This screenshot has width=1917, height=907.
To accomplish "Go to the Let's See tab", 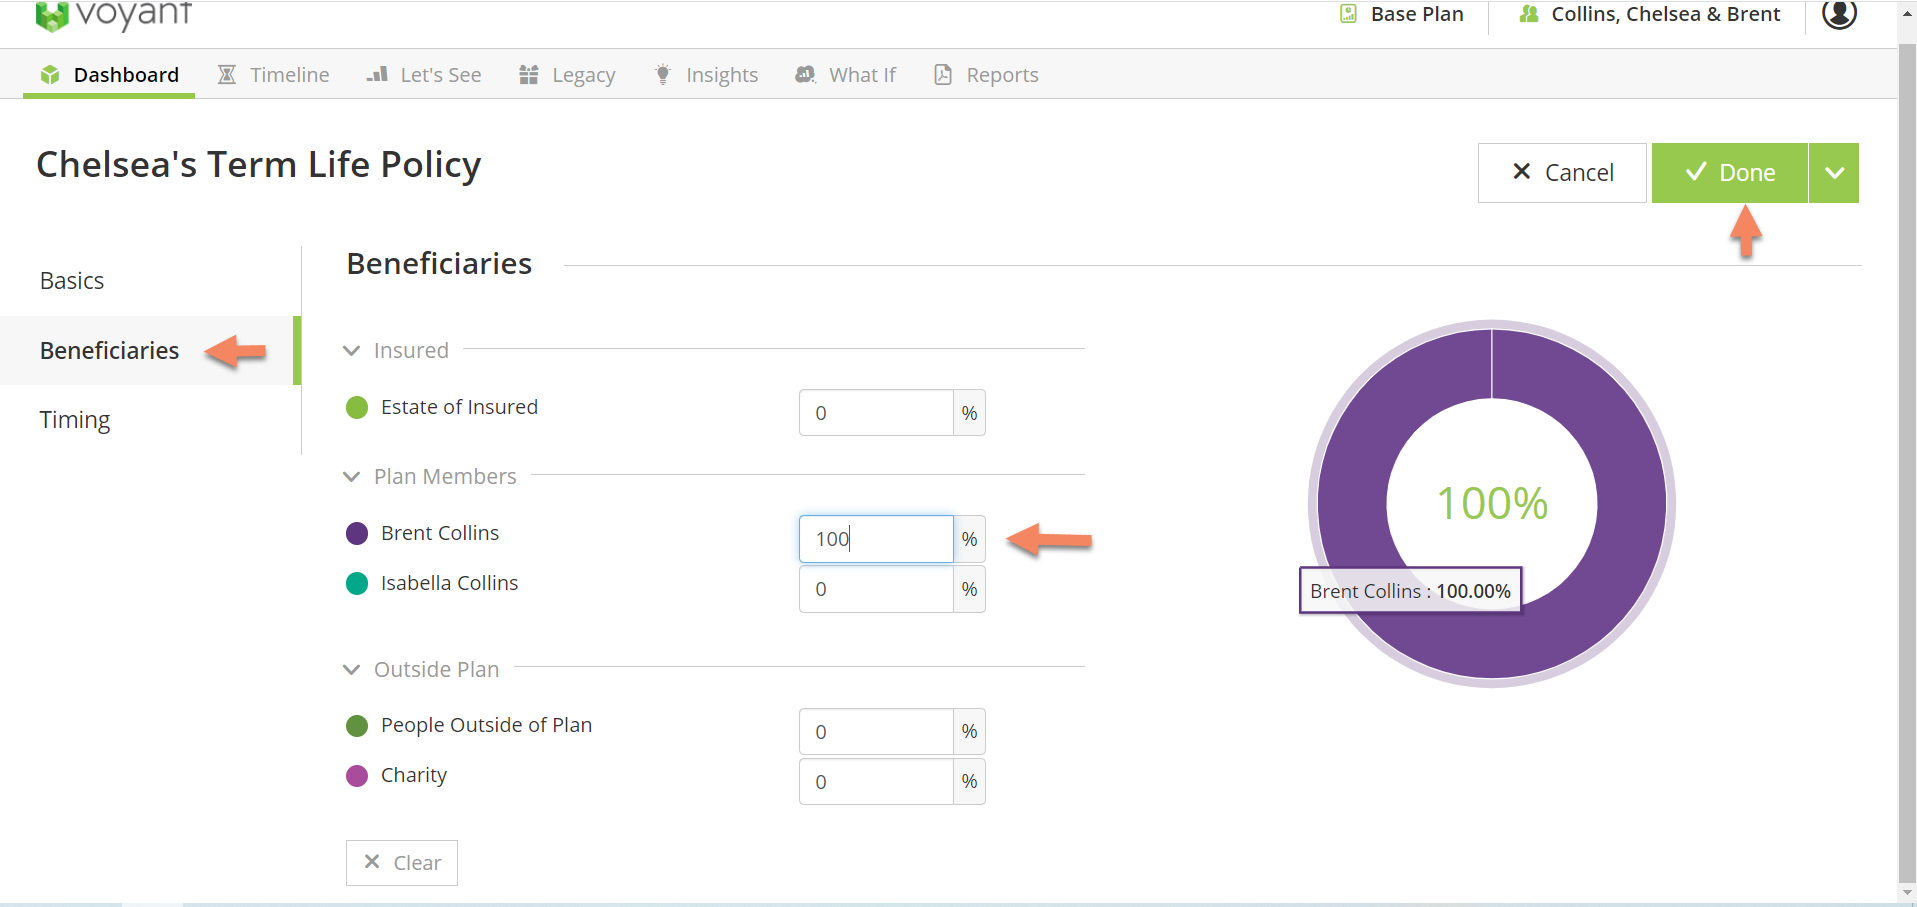I will 424,75.
